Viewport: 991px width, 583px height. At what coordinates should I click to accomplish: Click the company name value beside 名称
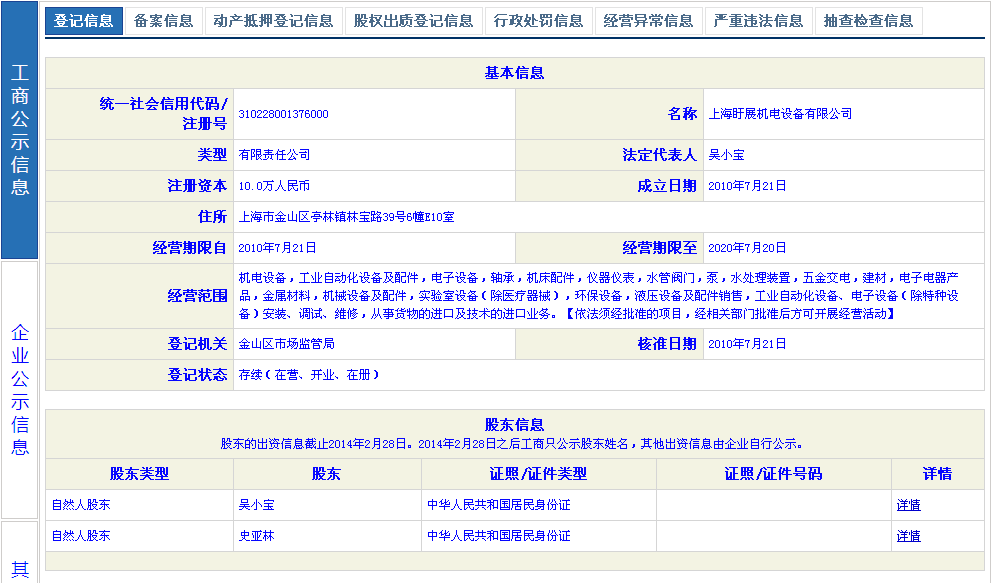780,114
